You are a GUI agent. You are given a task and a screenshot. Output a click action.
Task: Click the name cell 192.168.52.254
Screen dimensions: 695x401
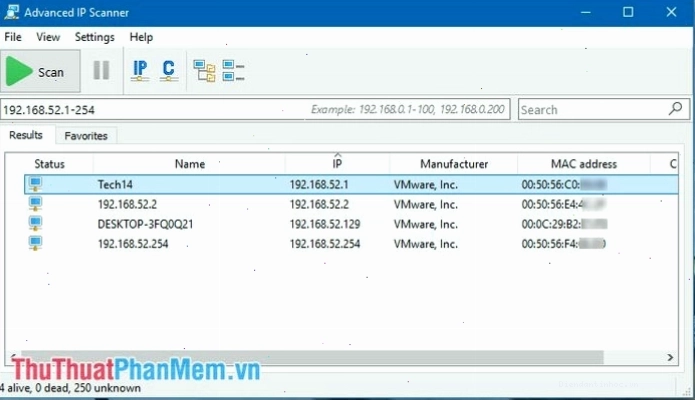(133, 244)
